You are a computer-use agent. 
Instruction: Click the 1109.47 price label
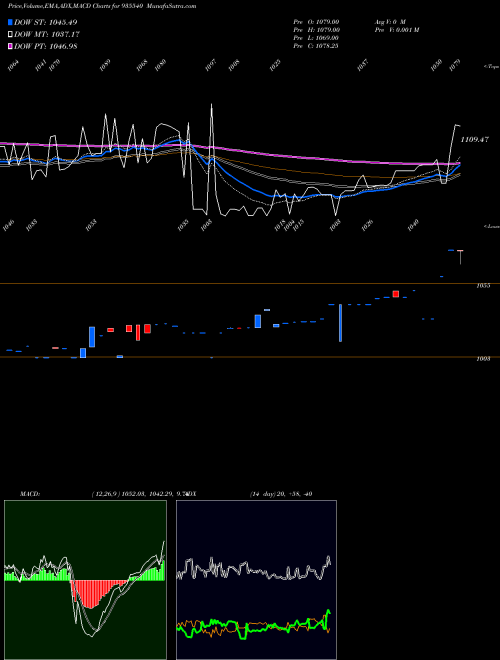point(474,140)
